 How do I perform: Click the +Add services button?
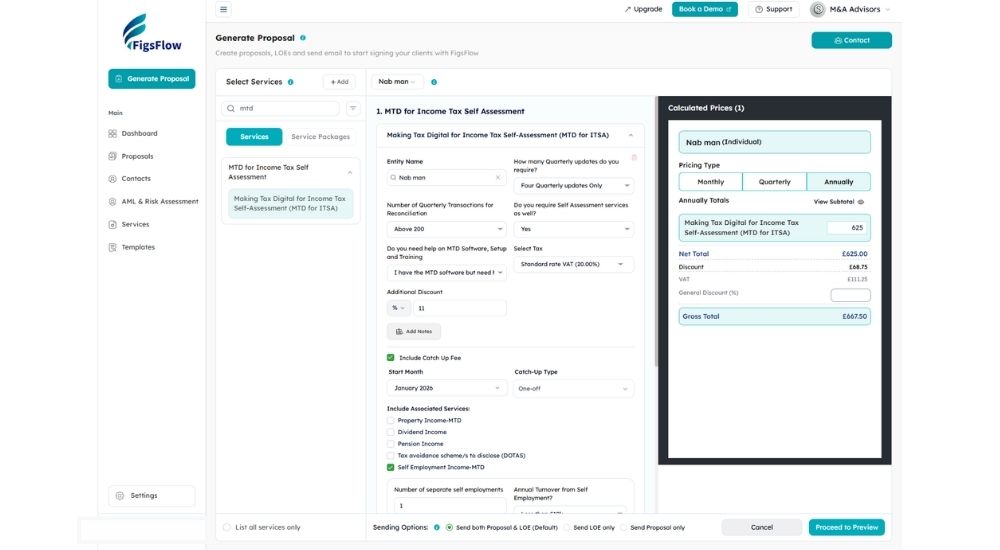click(x=339, y=82)
